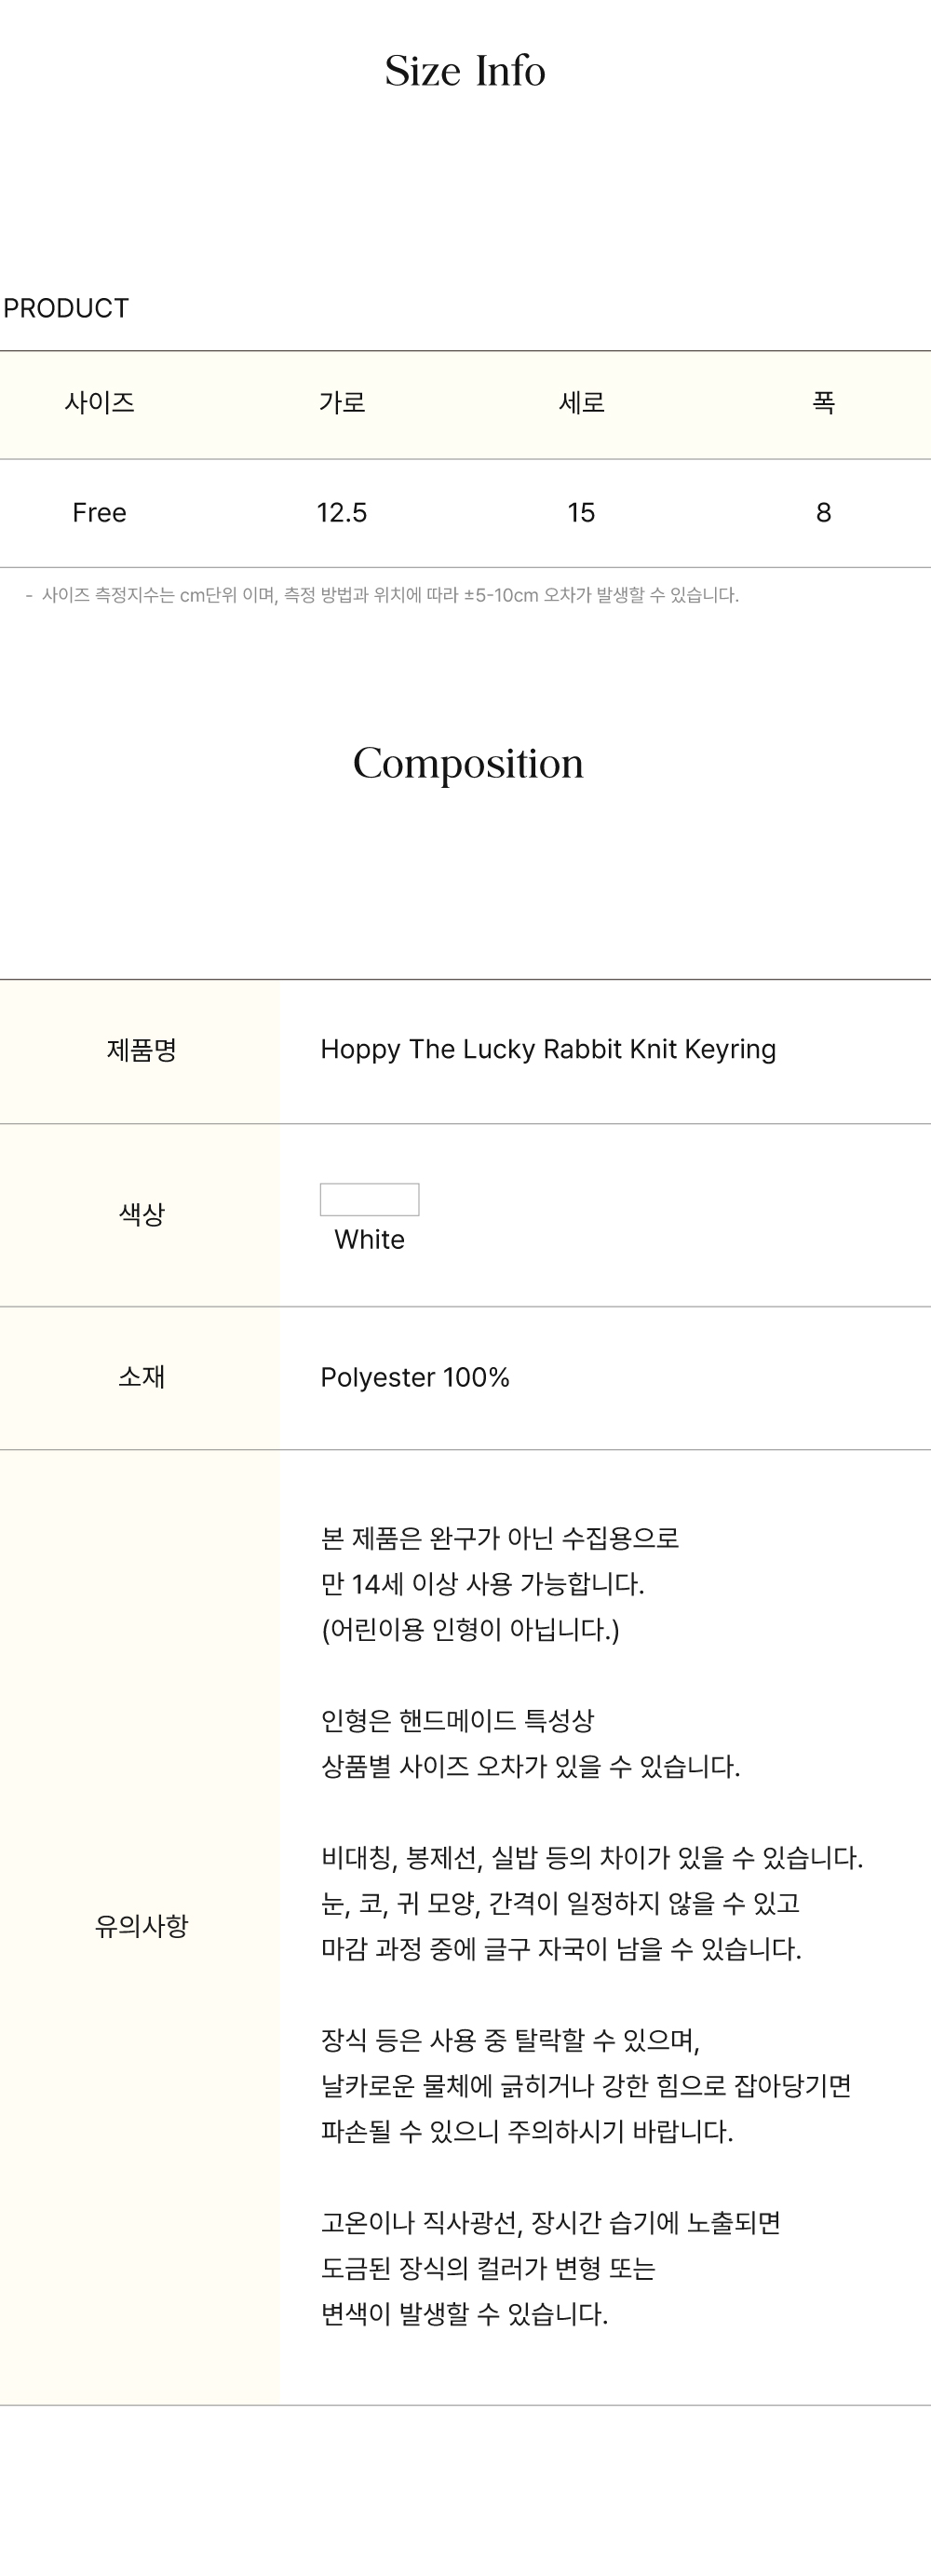This screenshot has width=931, height=2576.
Task: Click the Polyester 100% material text
Action: [x=415, y=1378]
